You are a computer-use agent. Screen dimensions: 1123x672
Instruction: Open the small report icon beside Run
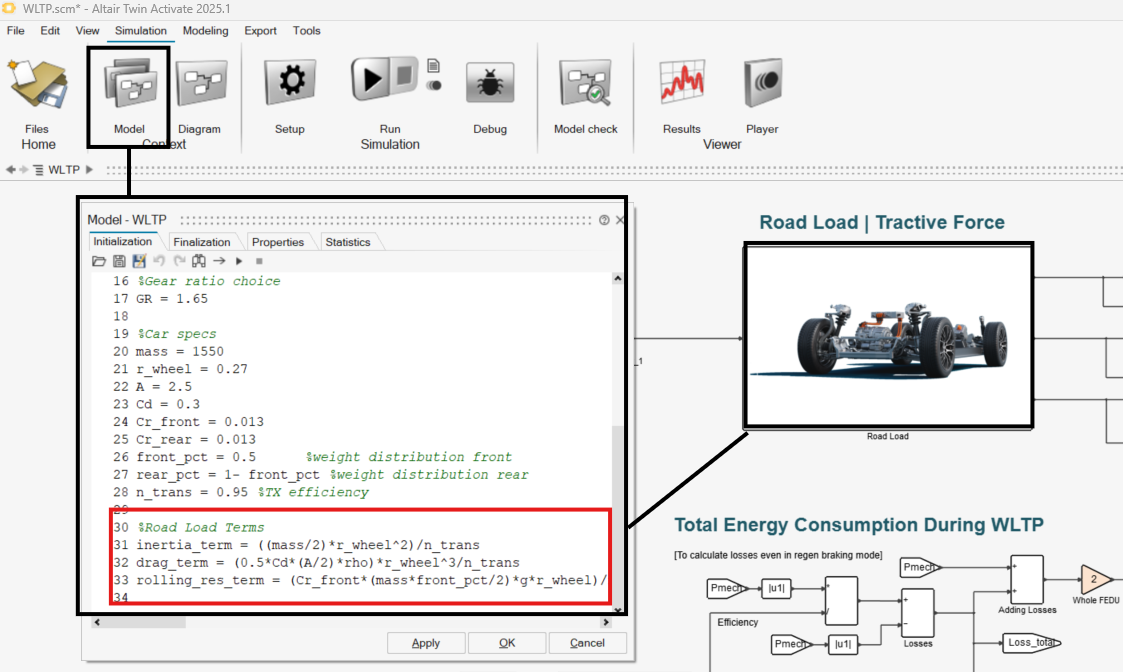[x=433, y=66]
